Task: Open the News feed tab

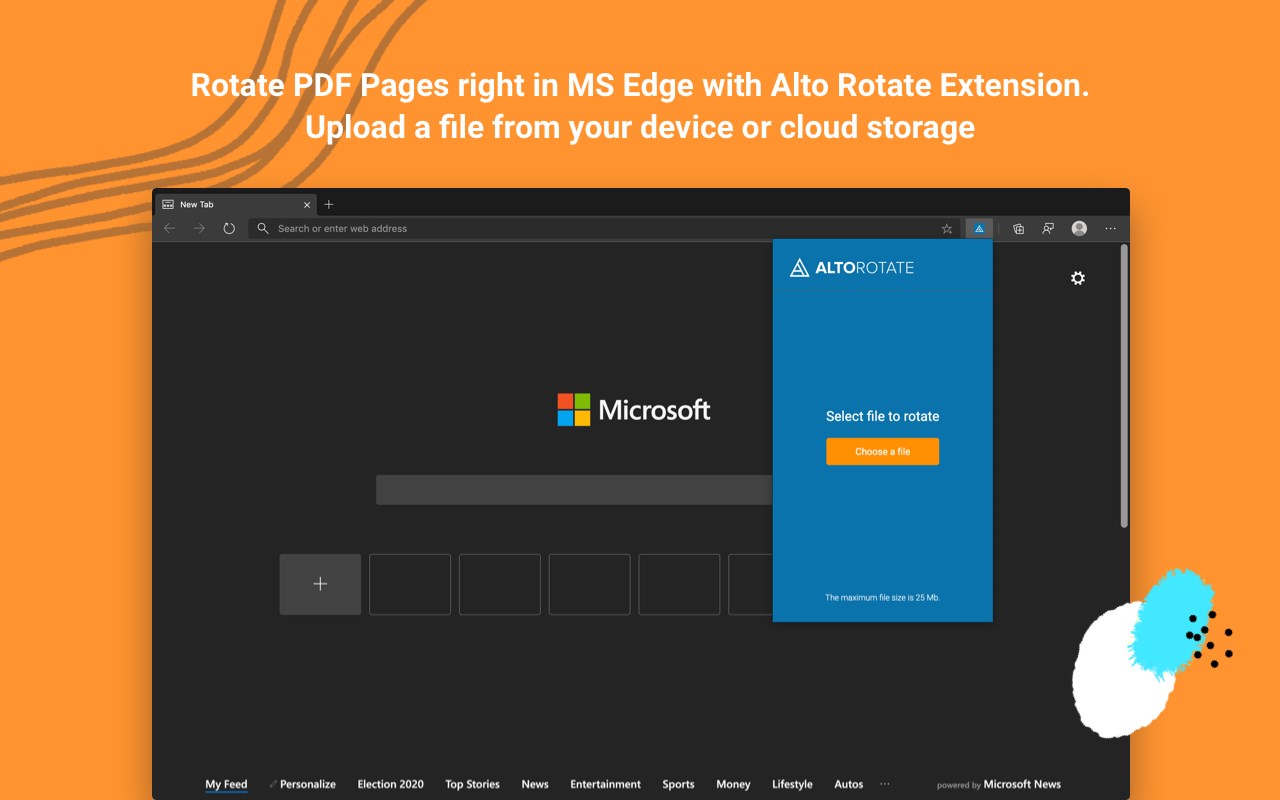Action: [535, 784]
